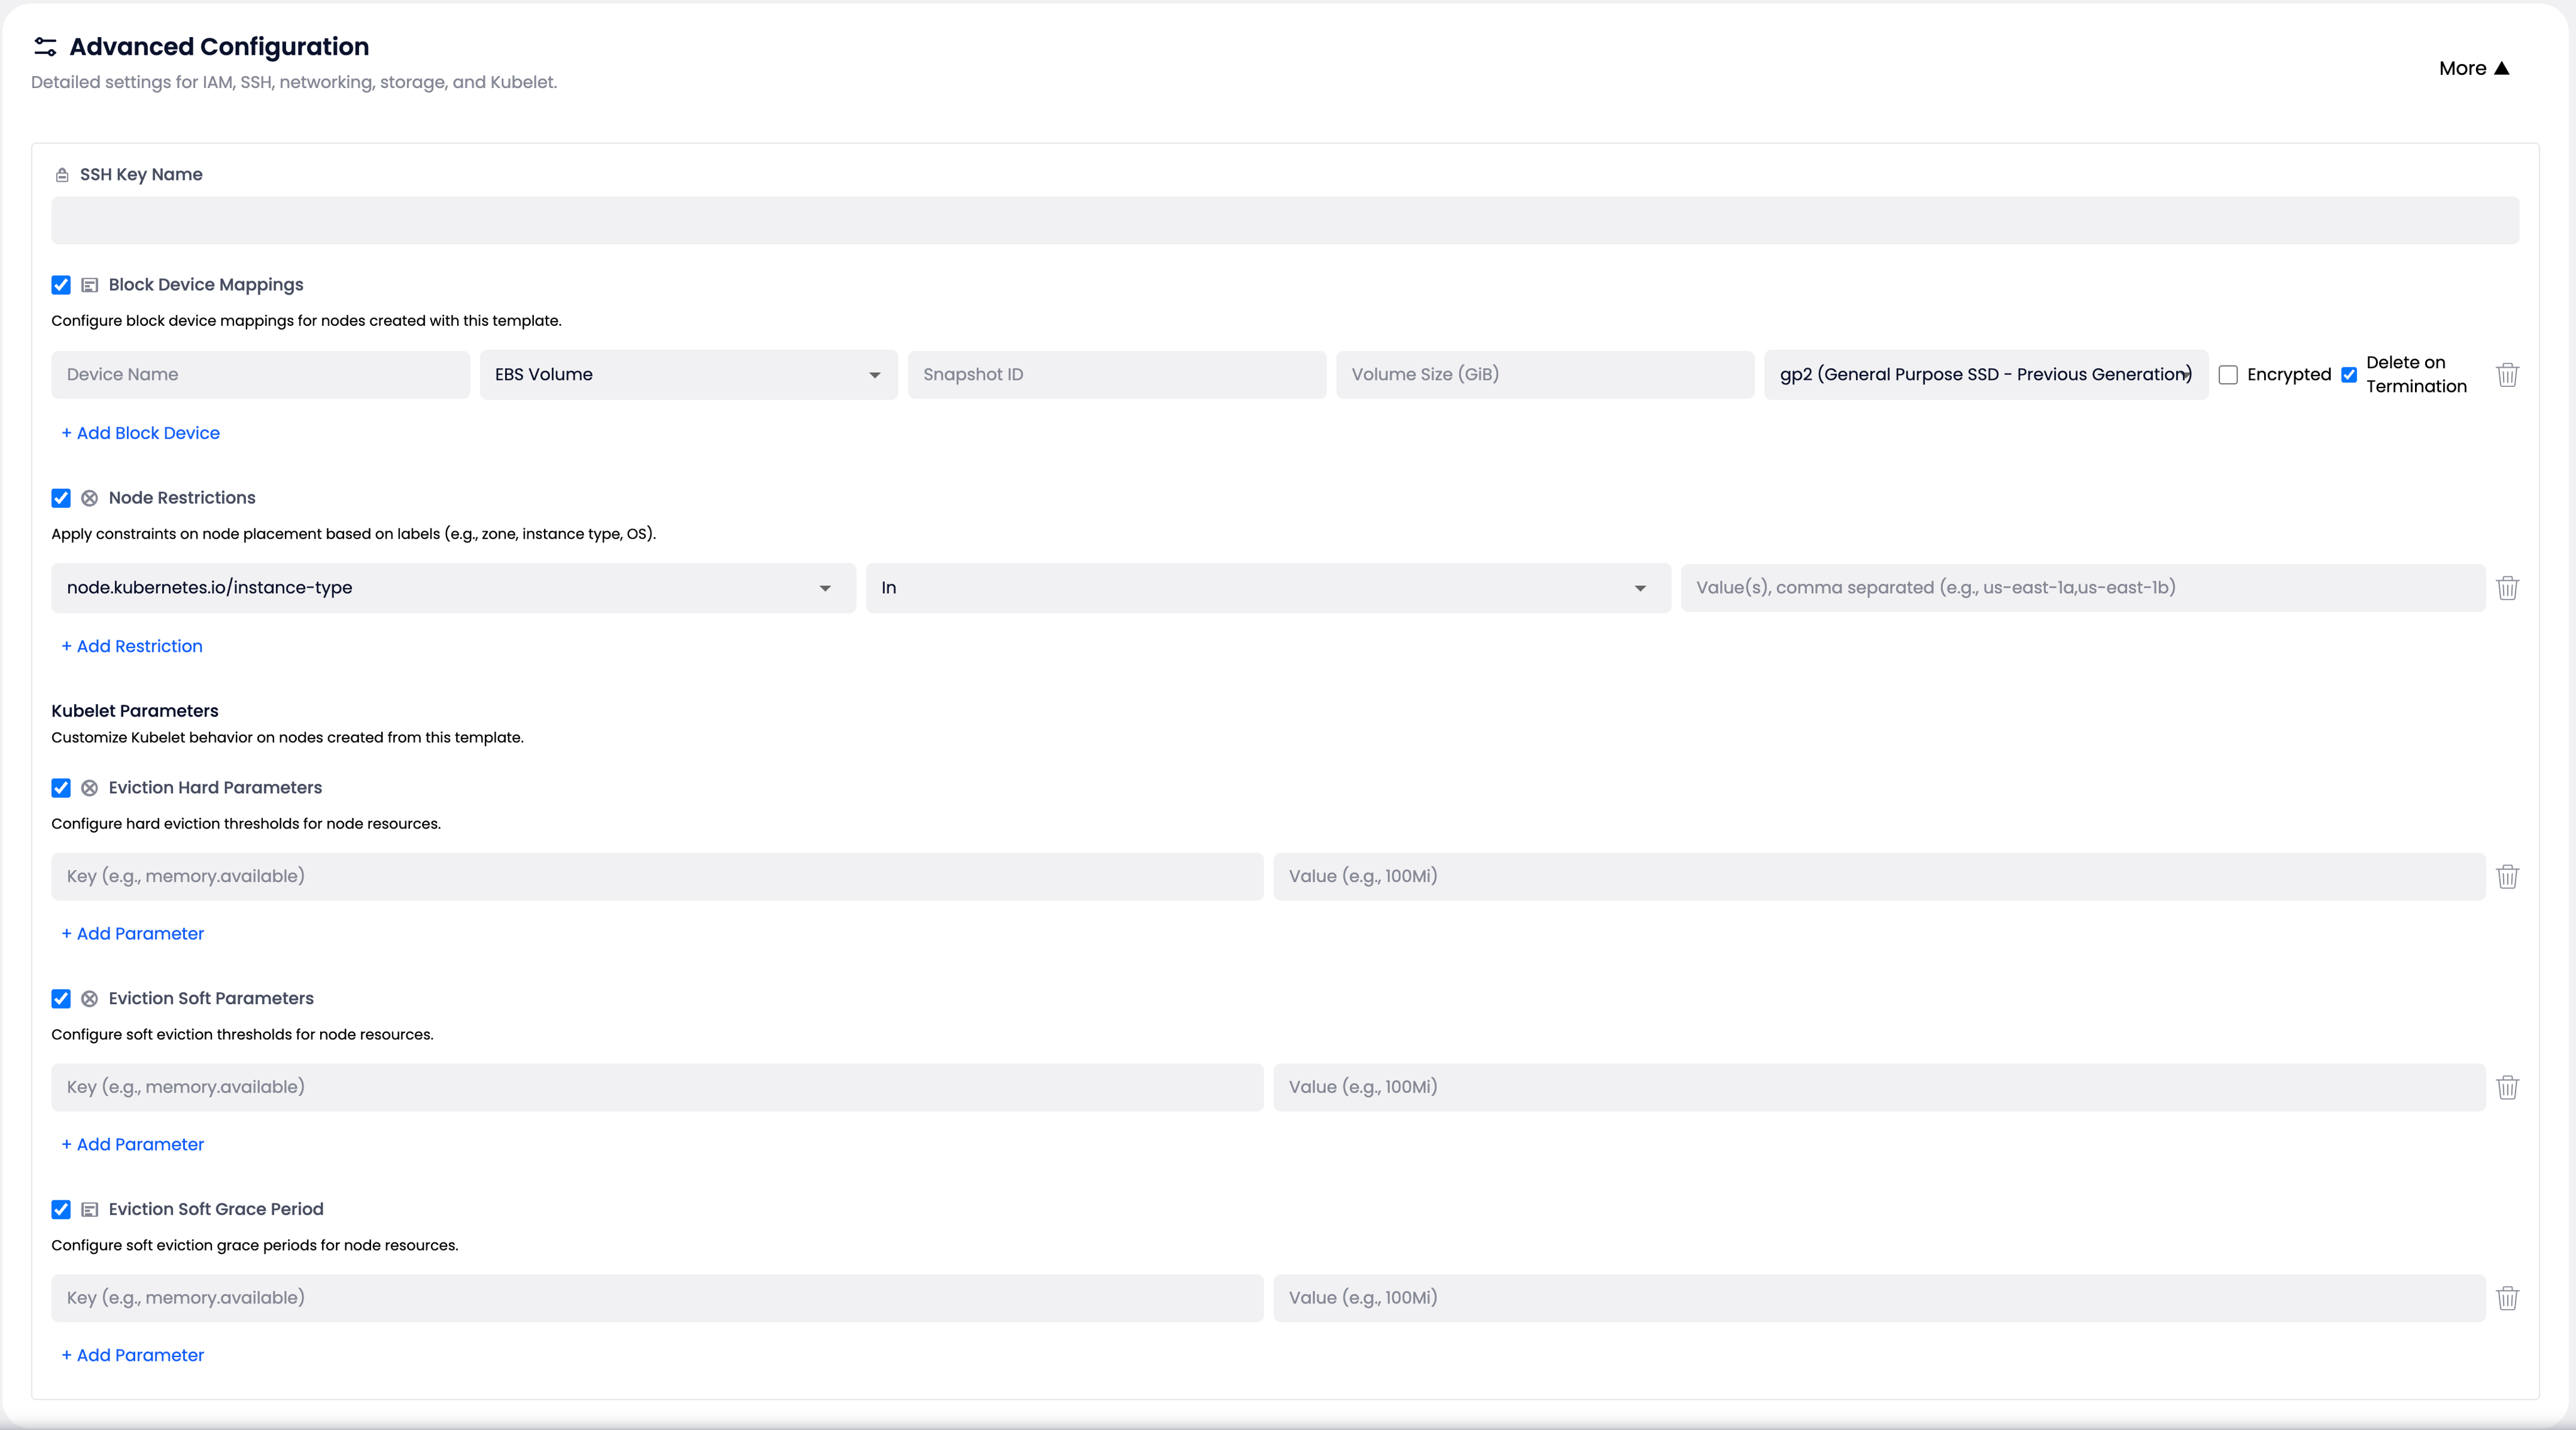Open the node.kubernetes.io/instance-type label dropdown

453,588
